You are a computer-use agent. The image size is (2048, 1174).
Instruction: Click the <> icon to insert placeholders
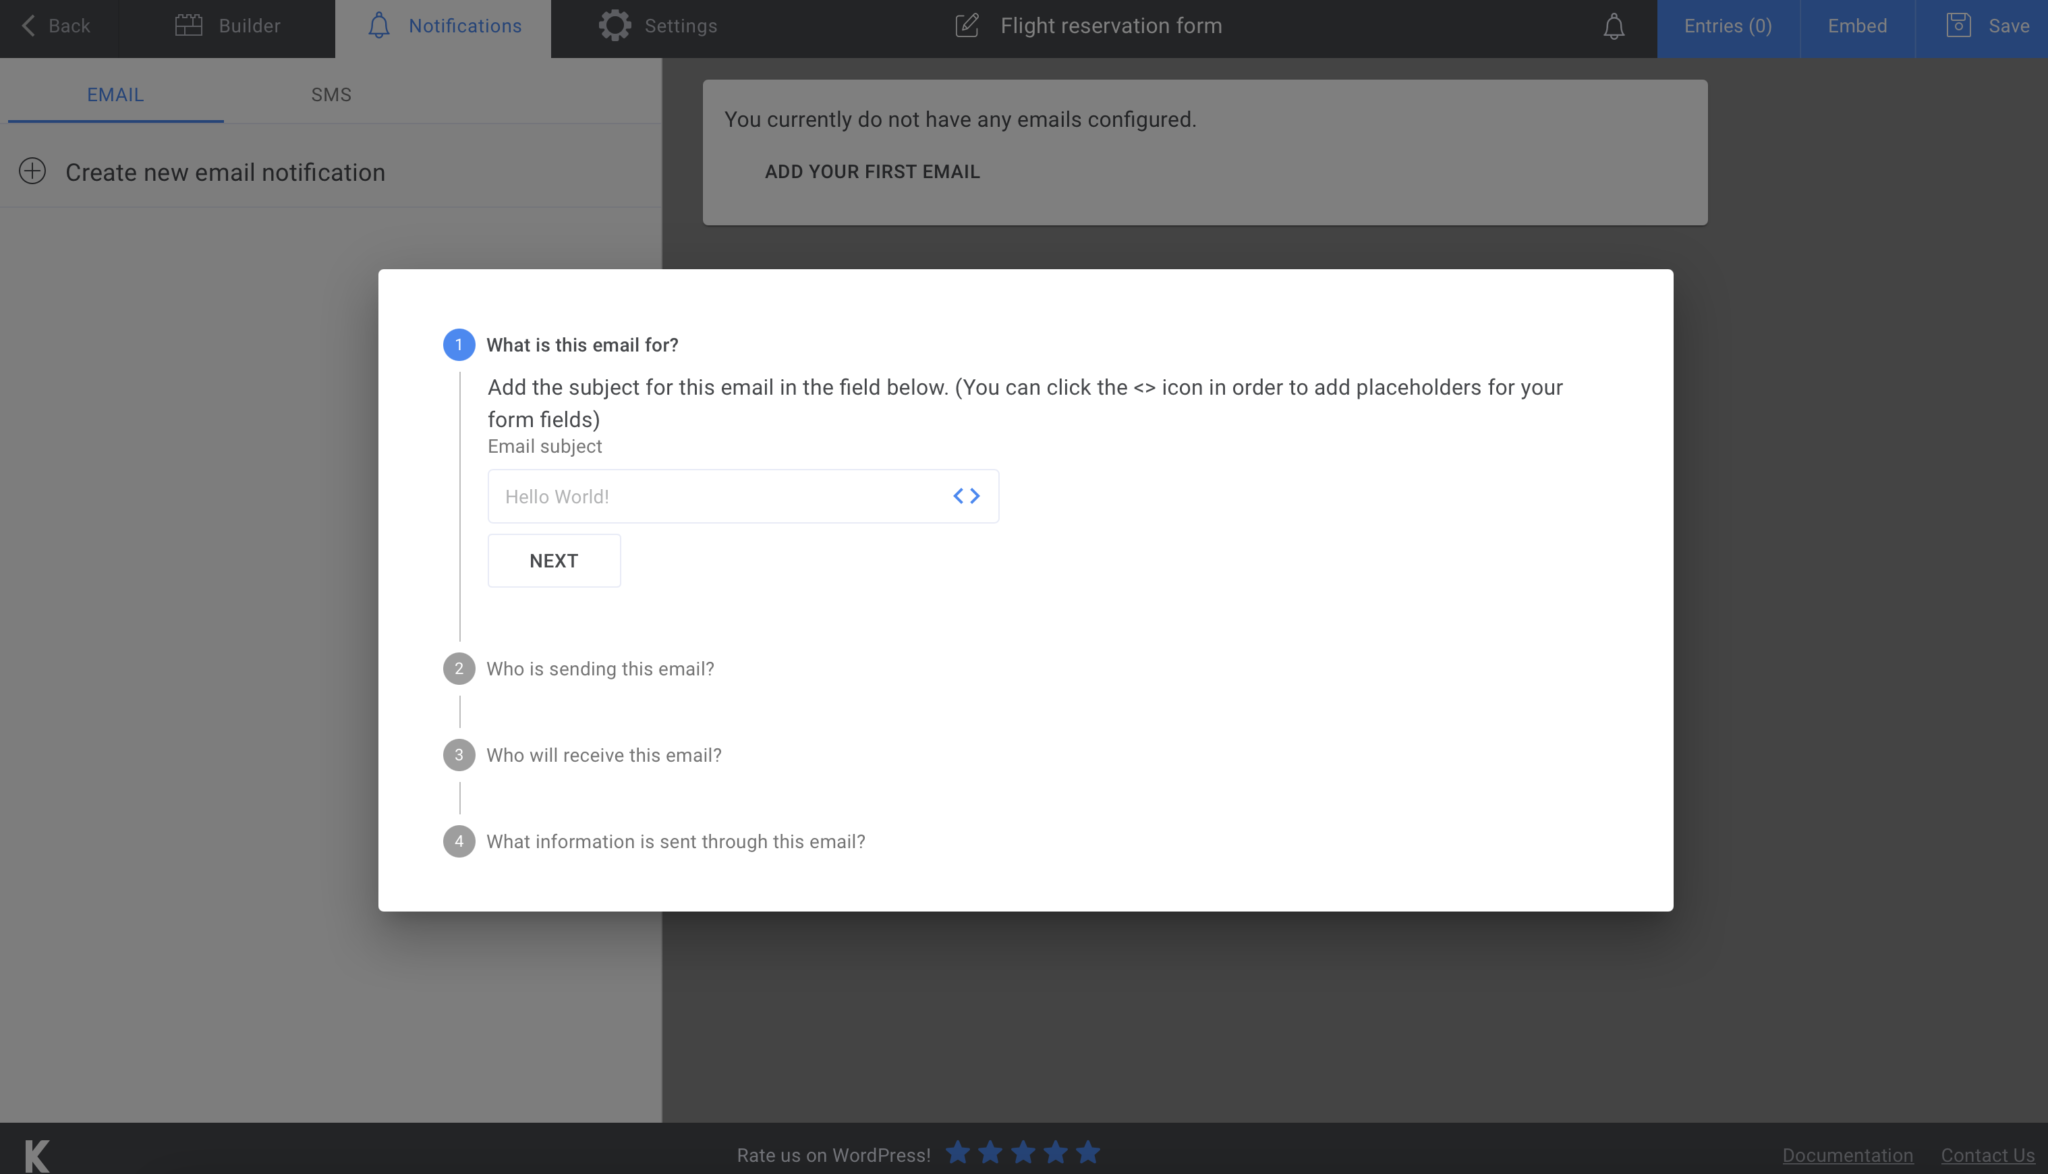[x=967, y=495]
